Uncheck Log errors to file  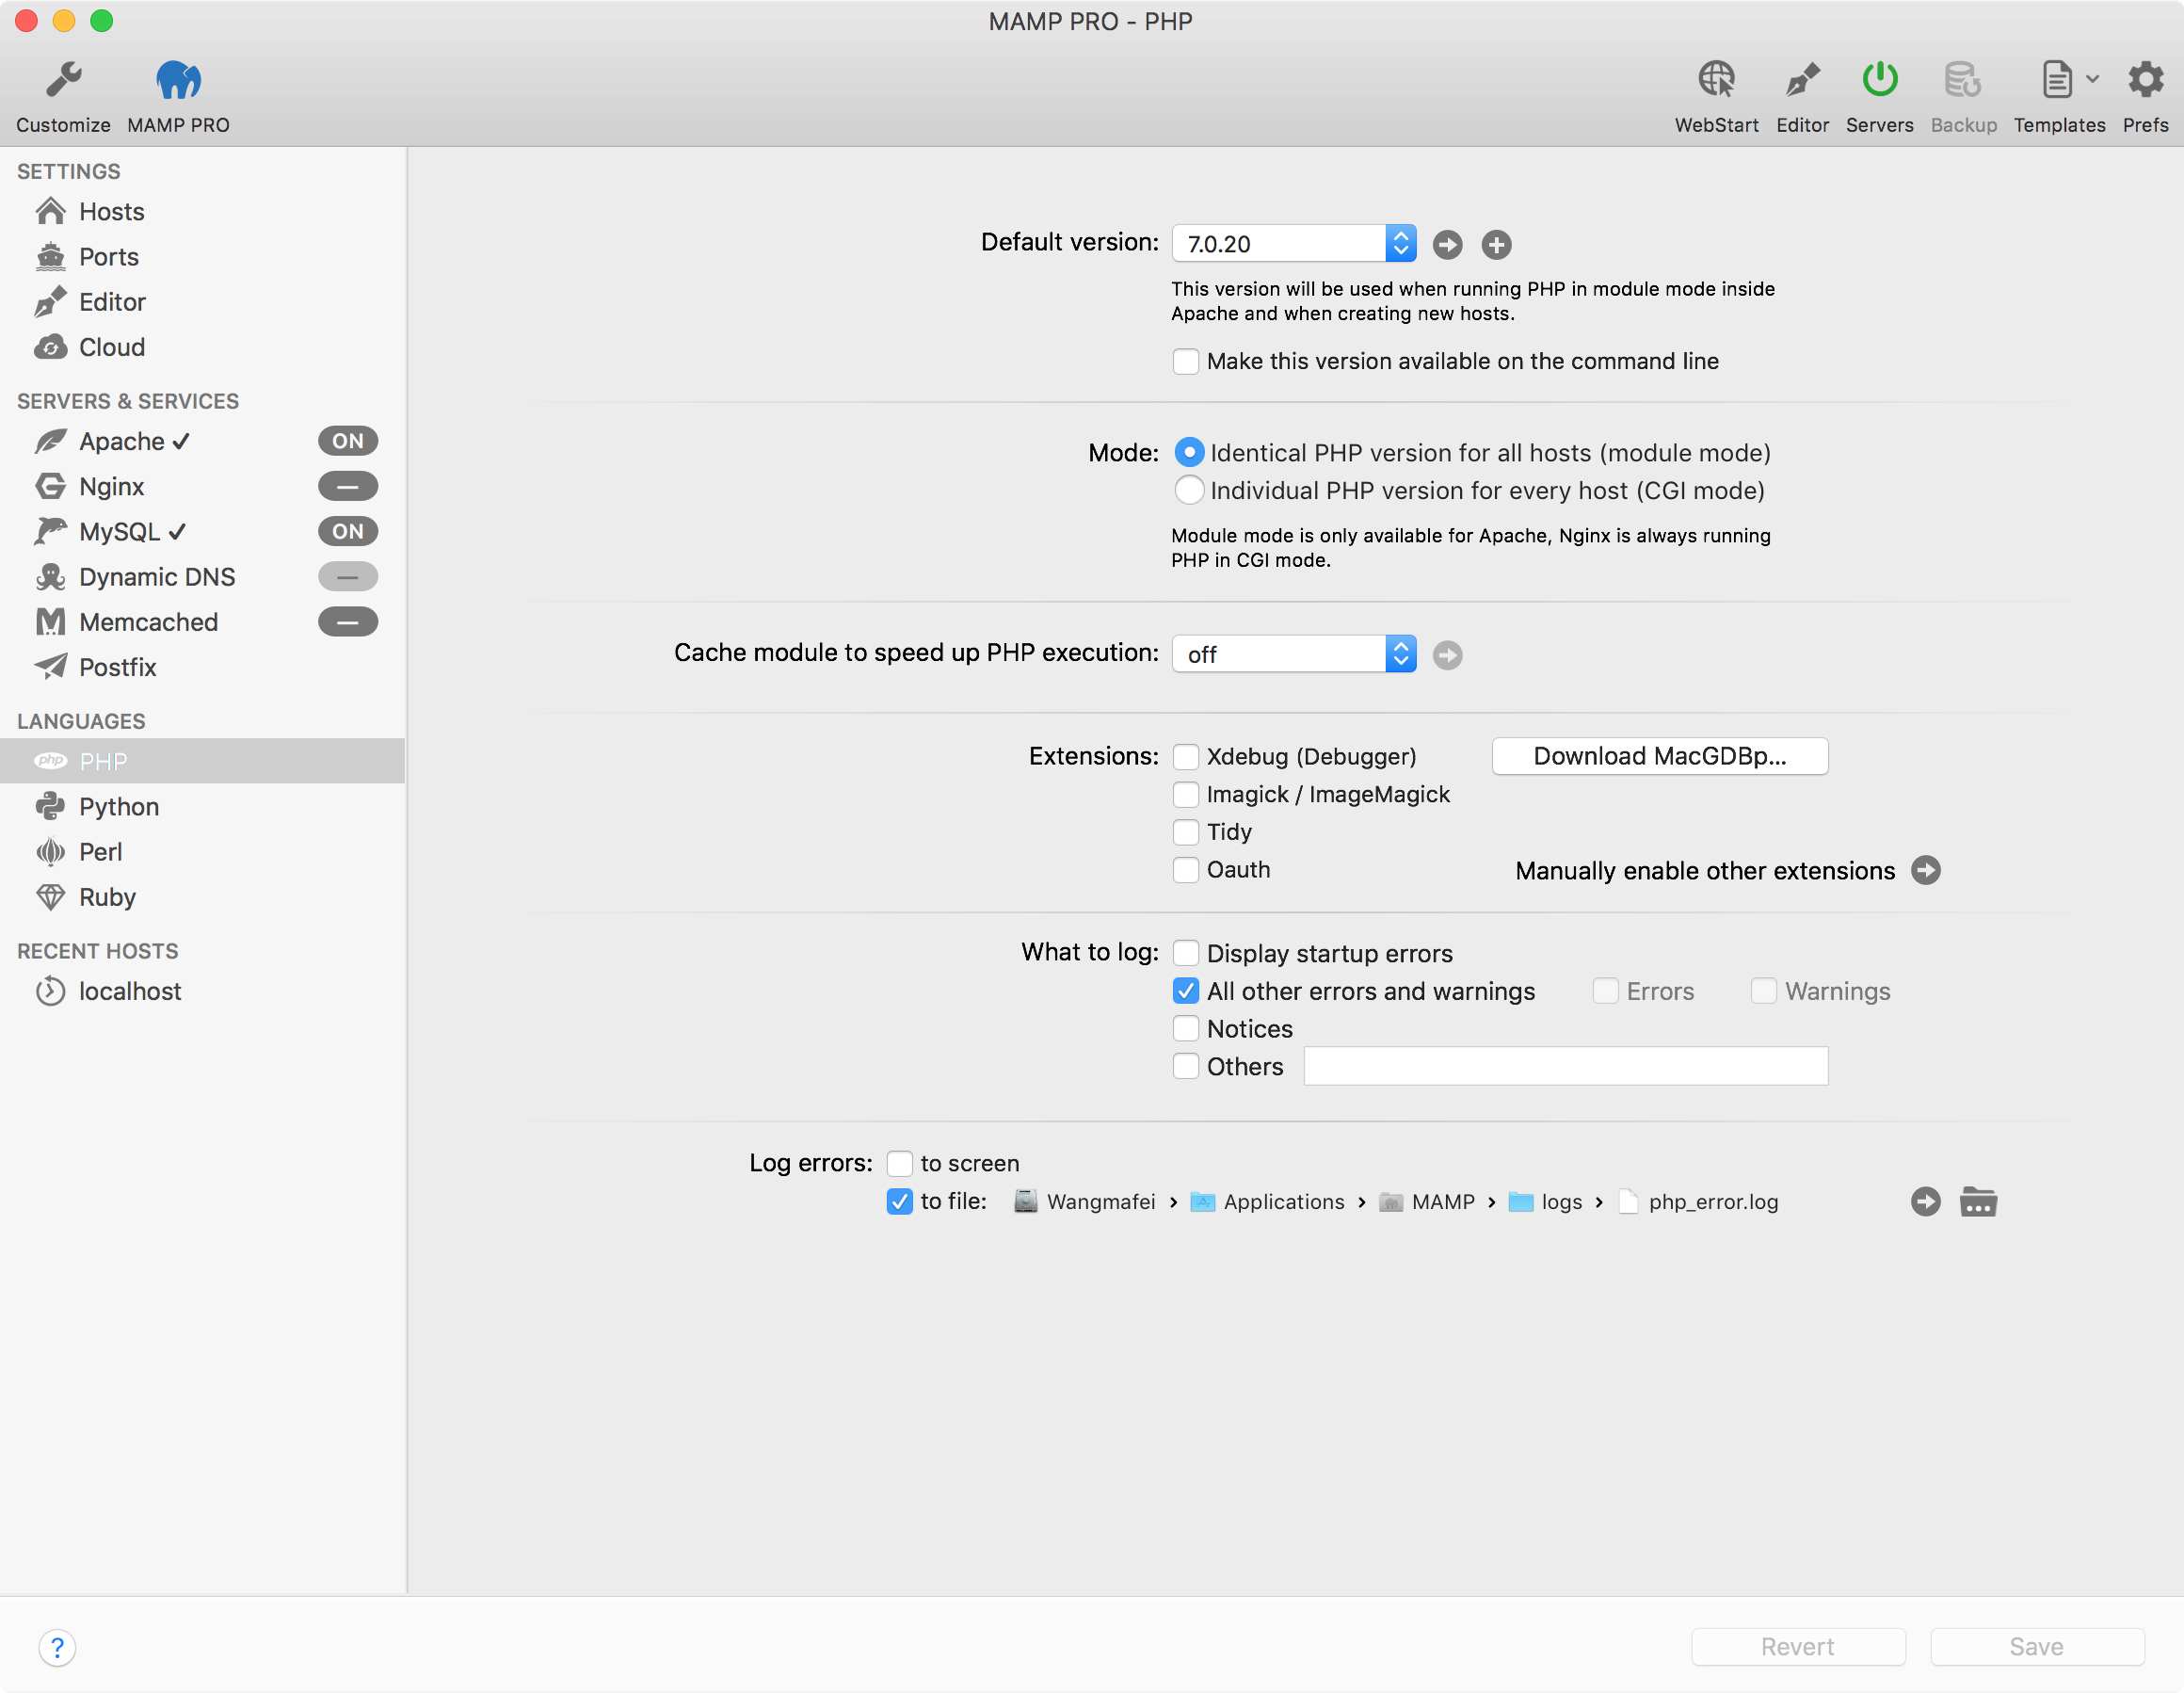point(899,1201)
